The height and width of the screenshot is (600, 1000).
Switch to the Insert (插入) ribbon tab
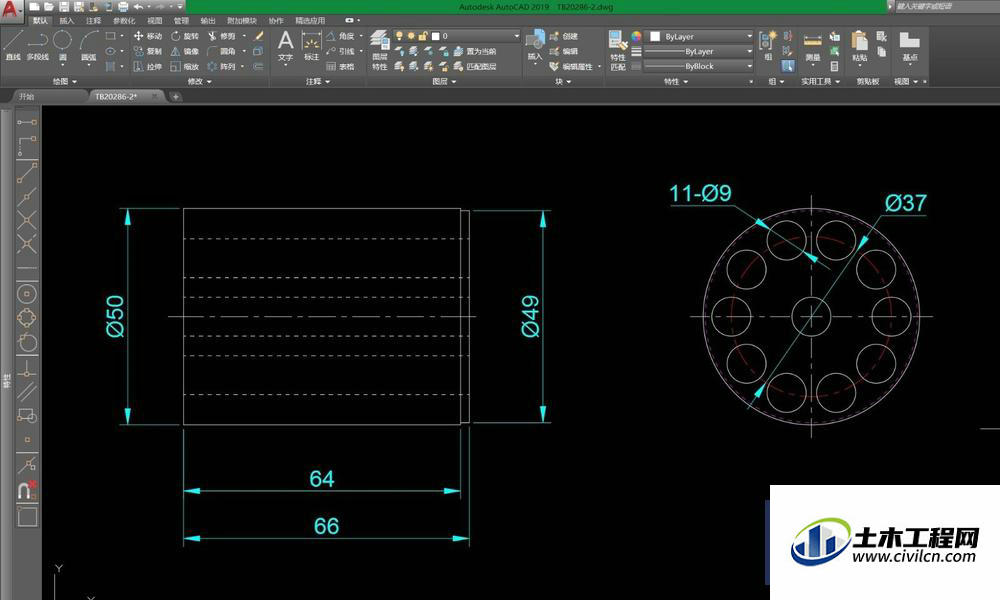point(66,20)
